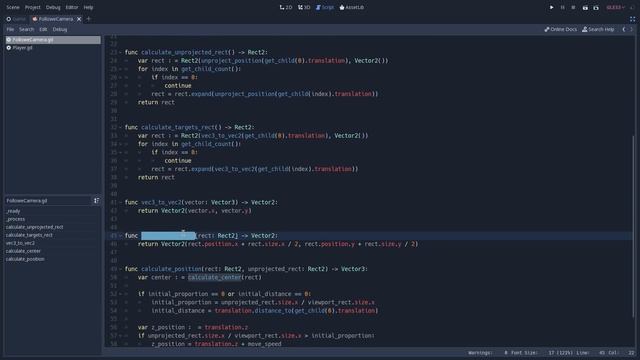Click the FollowCamera.gd methods filter field
The width and height of the screenshot is (640, 360).
[48, 201]
